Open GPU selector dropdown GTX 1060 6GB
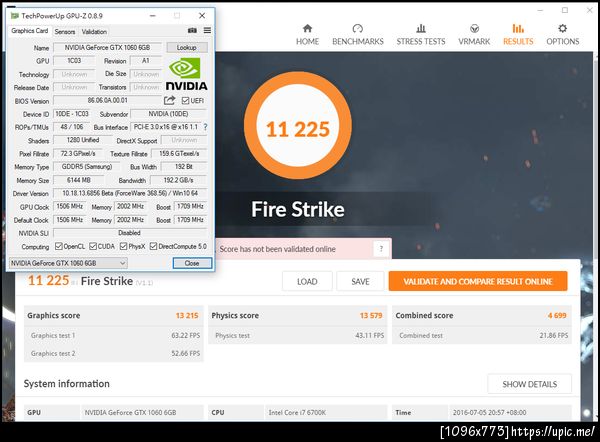Viewport: 600px width, 442px height. [x=68, y=263]
